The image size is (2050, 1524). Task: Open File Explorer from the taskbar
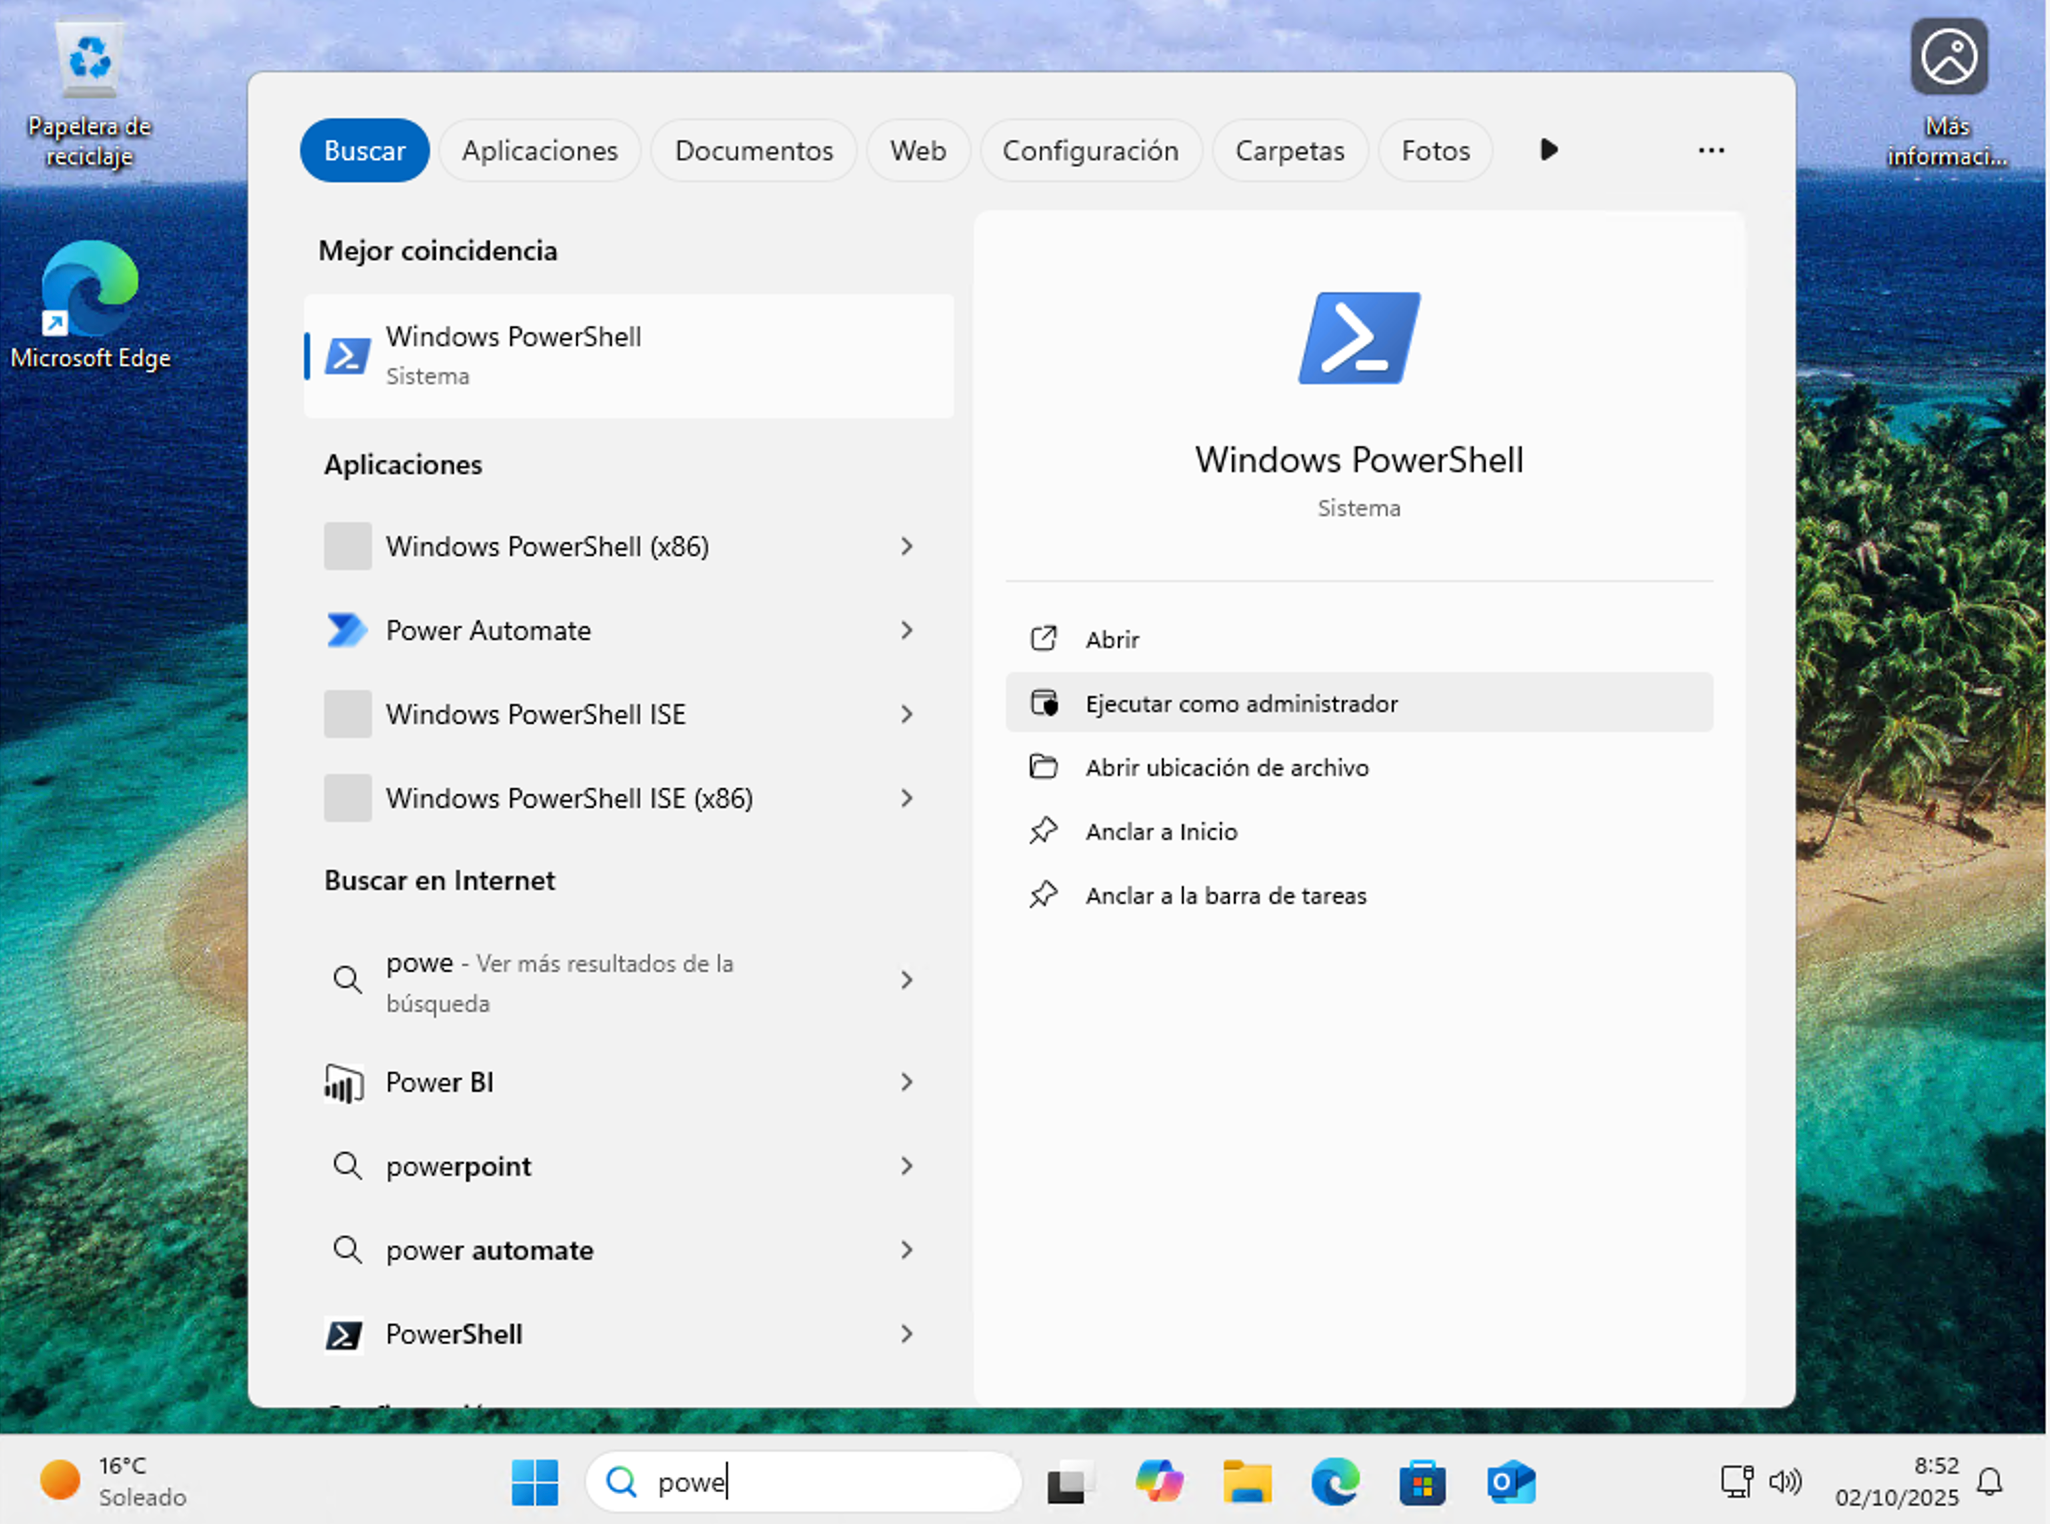(1247, 1481)
